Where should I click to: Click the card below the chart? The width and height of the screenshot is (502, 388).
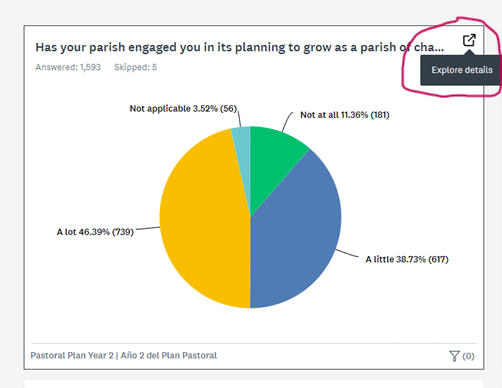(x=253, y=383)
